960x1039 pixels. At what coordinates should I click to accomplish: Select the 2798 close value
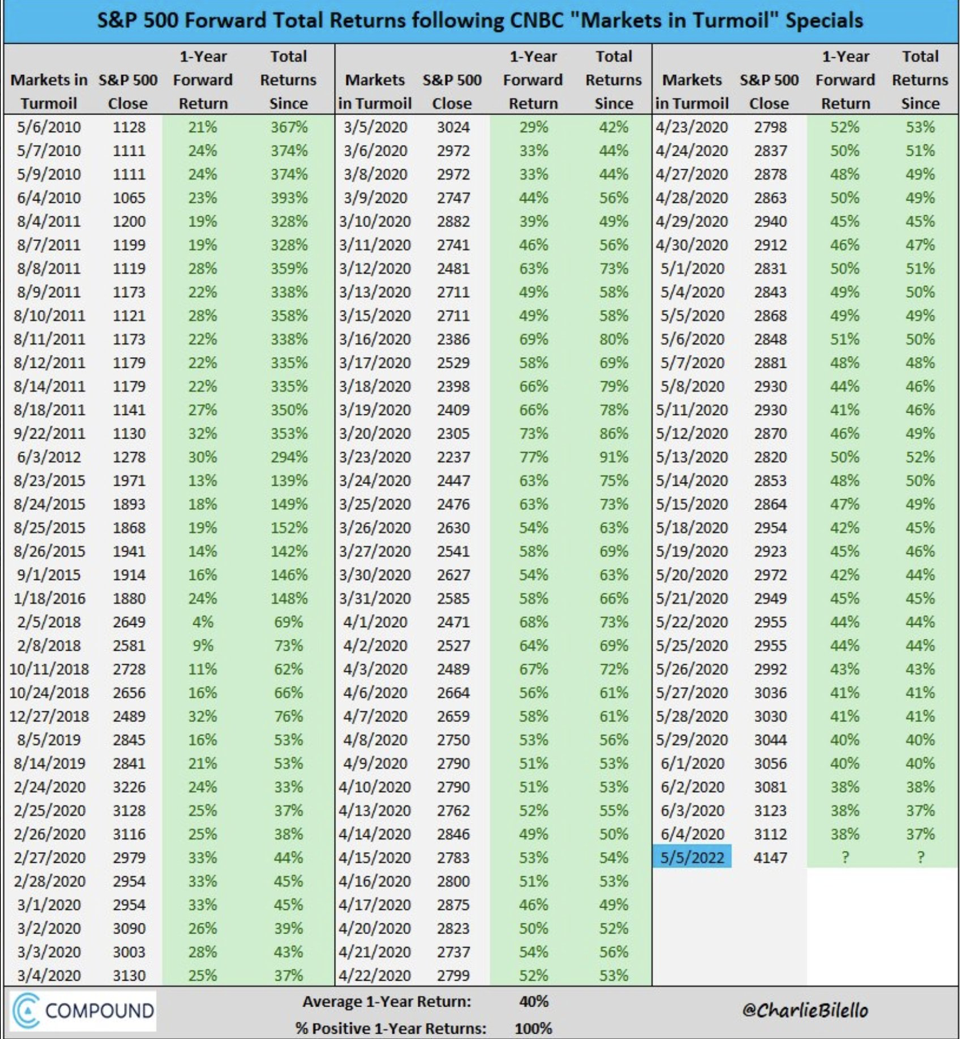tap(770, 127)
